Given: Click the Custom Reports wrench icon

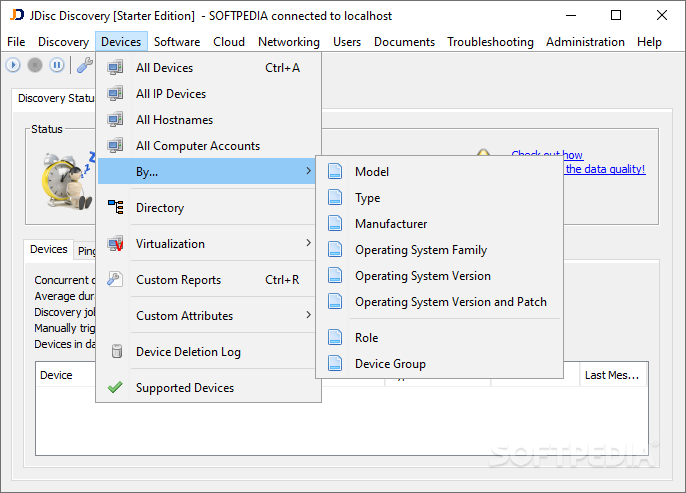Looking at the screenshot, I should 115,279.
